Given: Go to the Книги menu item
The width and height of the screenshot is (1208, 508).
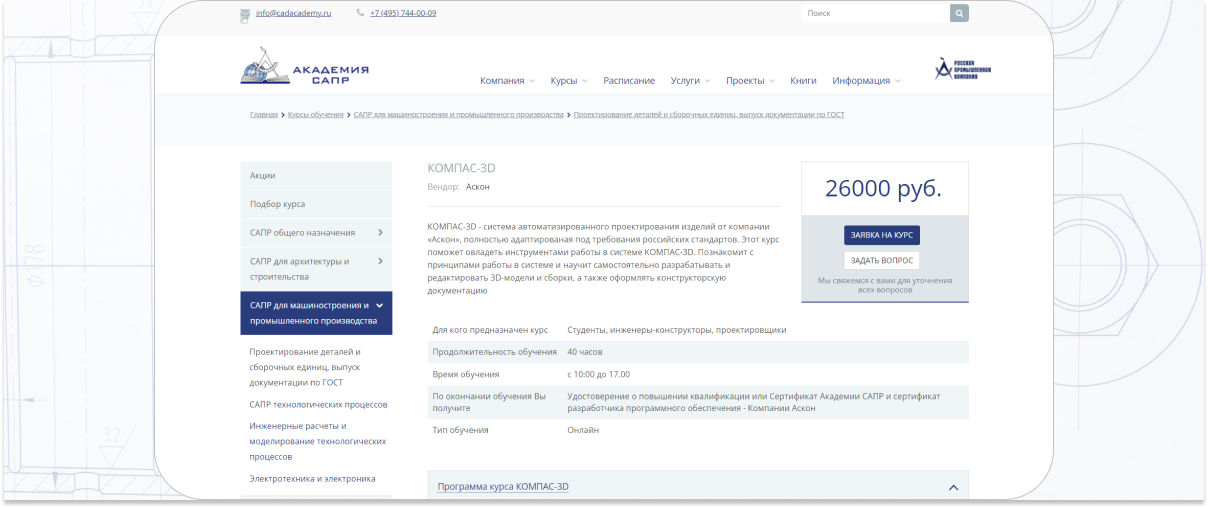Looking at the screenshot, I should tap(803, 81).
